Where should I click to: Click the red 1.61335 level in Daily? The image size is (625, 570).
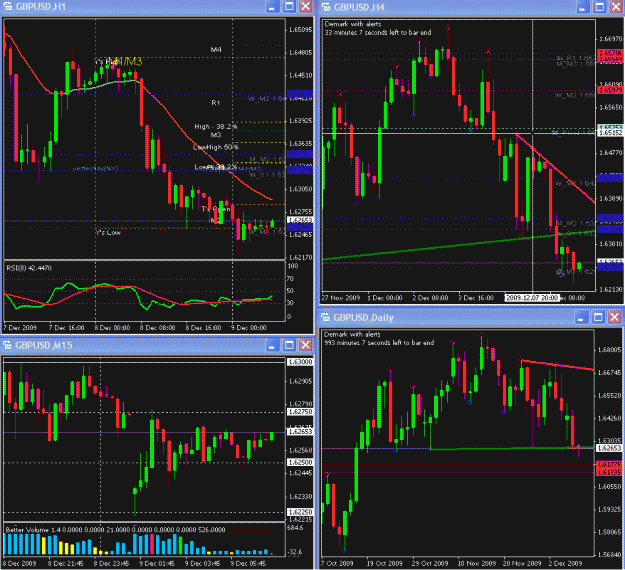(610, 472)
